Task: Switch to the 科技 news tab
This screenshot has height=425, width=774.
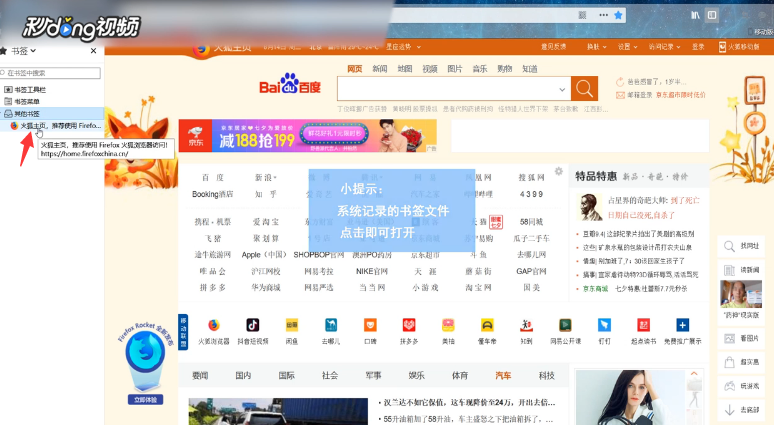Action: 546,376
